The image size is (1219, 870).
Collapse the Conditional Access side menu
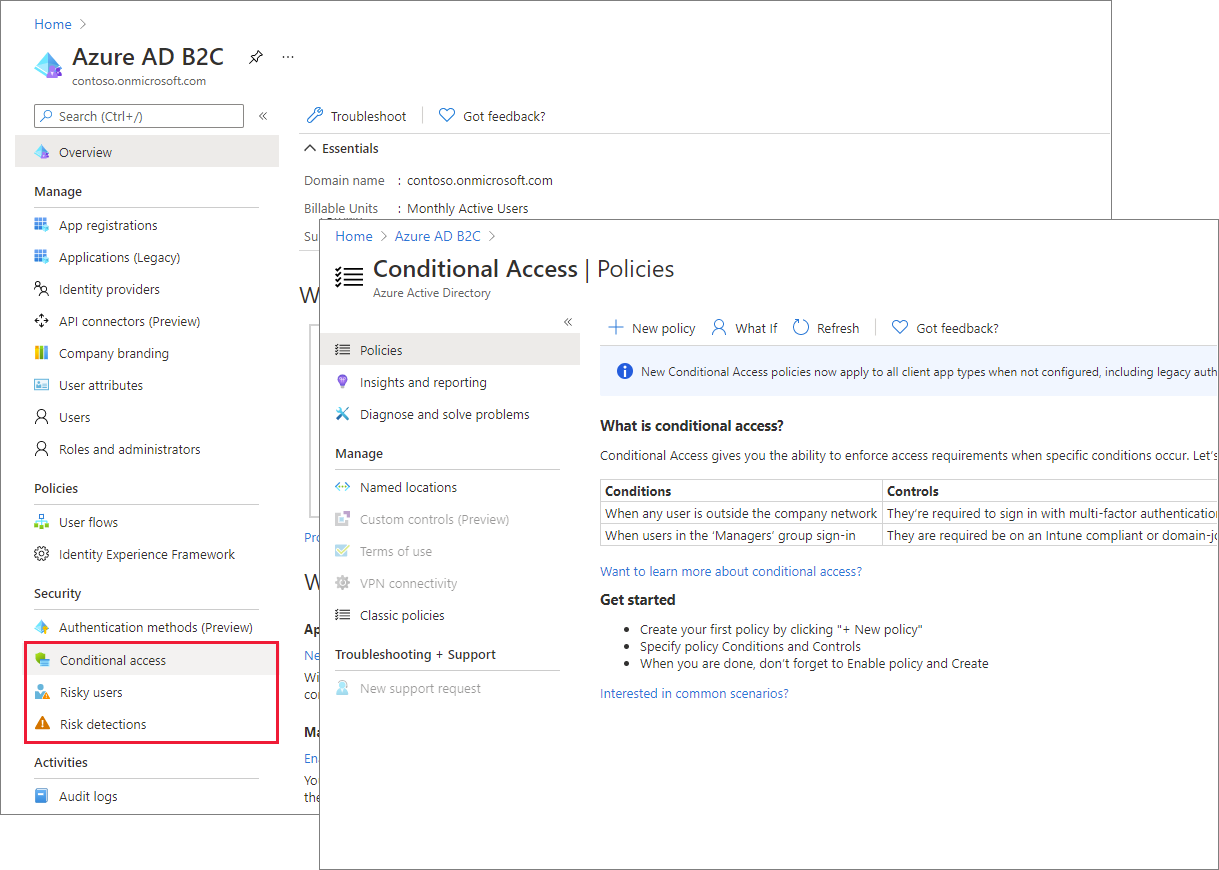pyautogui.click(x=568, y=322)
